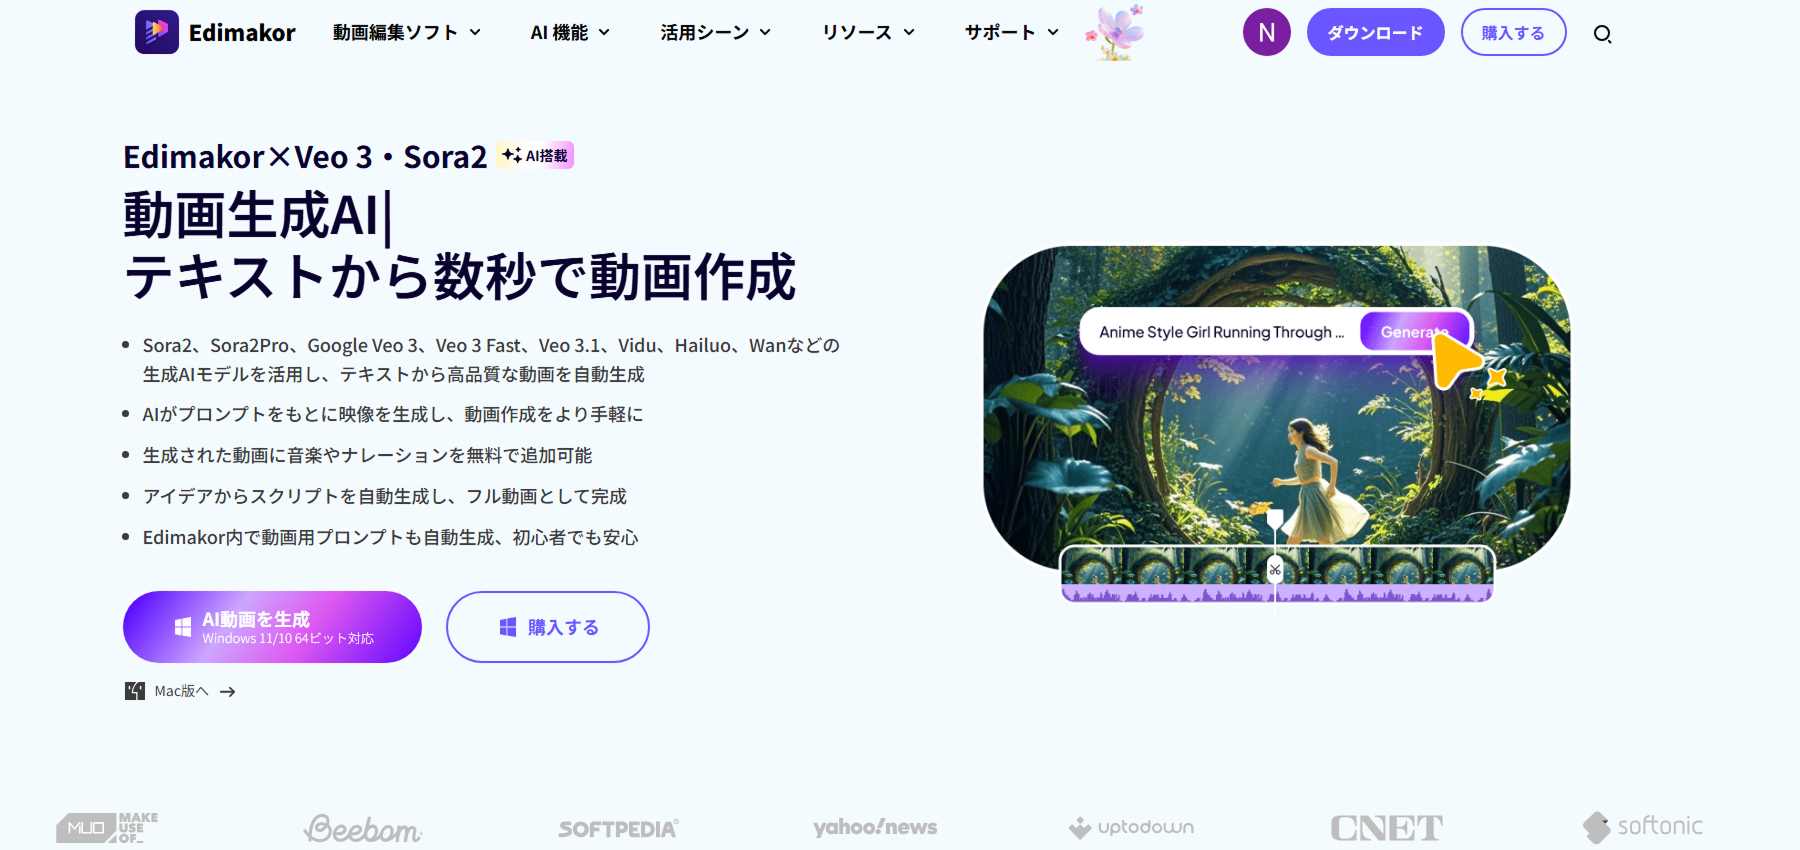Click the Windows logo in lower 購入する button
The height and width of the screenshot is (850, 1800).
point(508,627)
